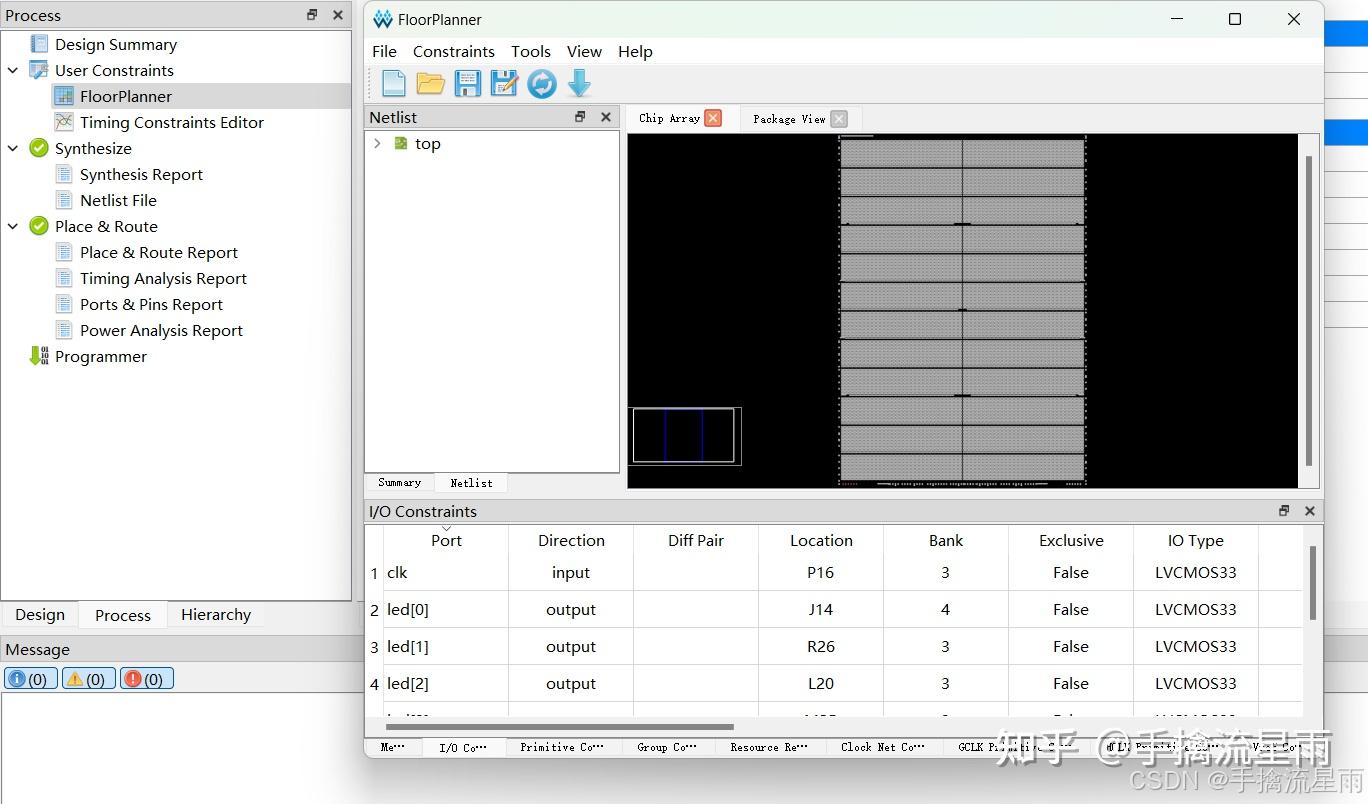The height and width of the screenshot is (804, 1368).
Task: Select the P16 location cell for clk
Action: pyautogui.click(x=821, y=573)
